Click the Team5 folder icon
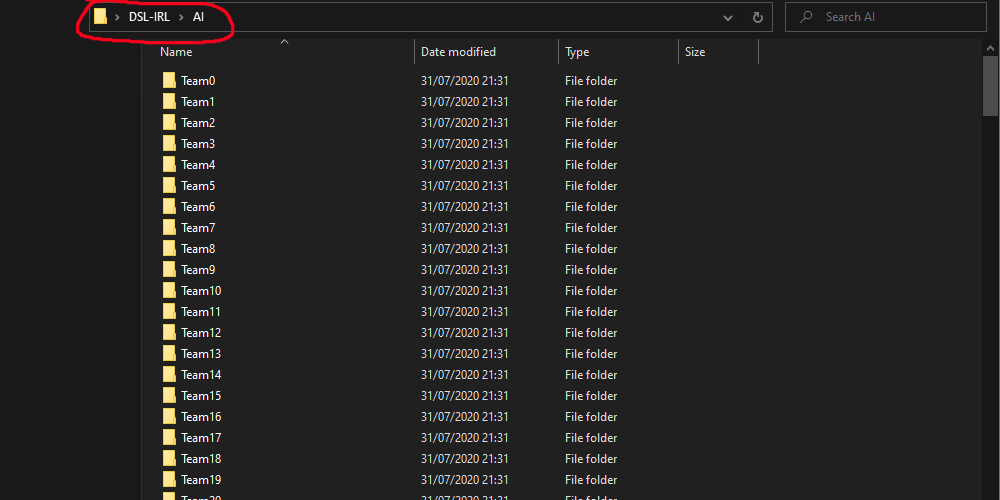The image size is (1000, 500). (x=169, y=186)
